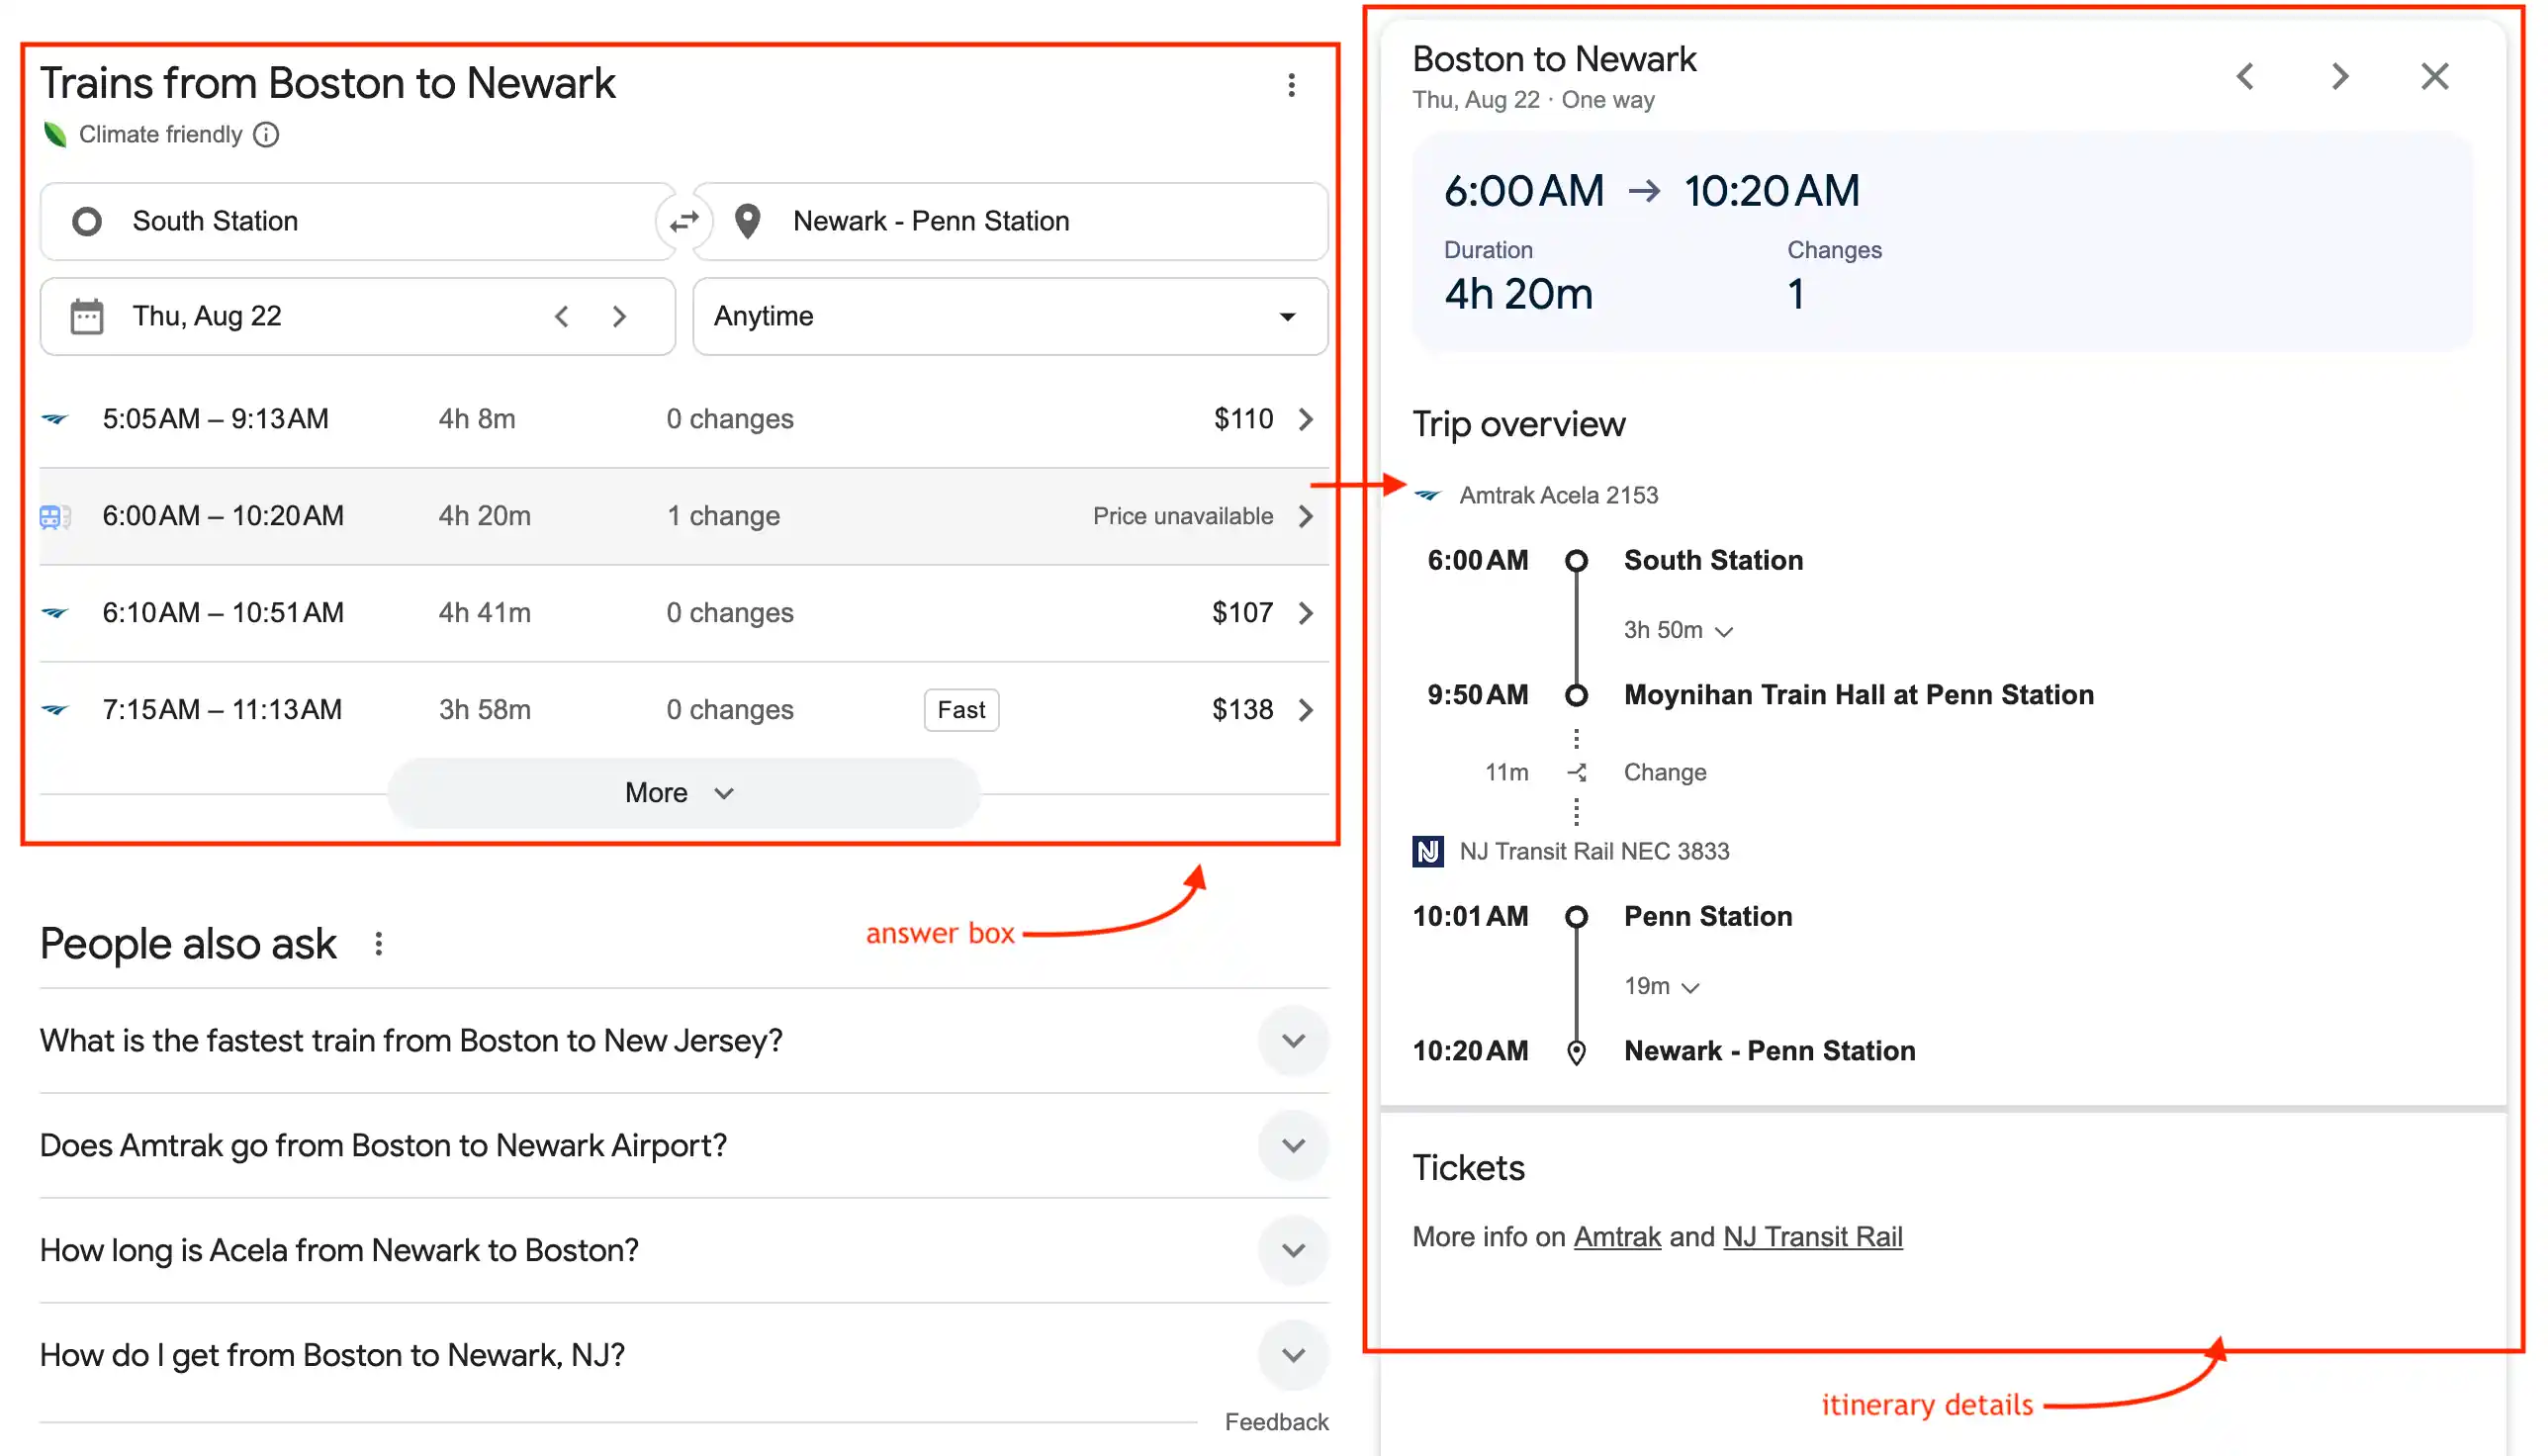The width and height of the screenshot is (2548, 1456).
Task: Expand How long is Acela from Newark question
Action: 1293,1251
